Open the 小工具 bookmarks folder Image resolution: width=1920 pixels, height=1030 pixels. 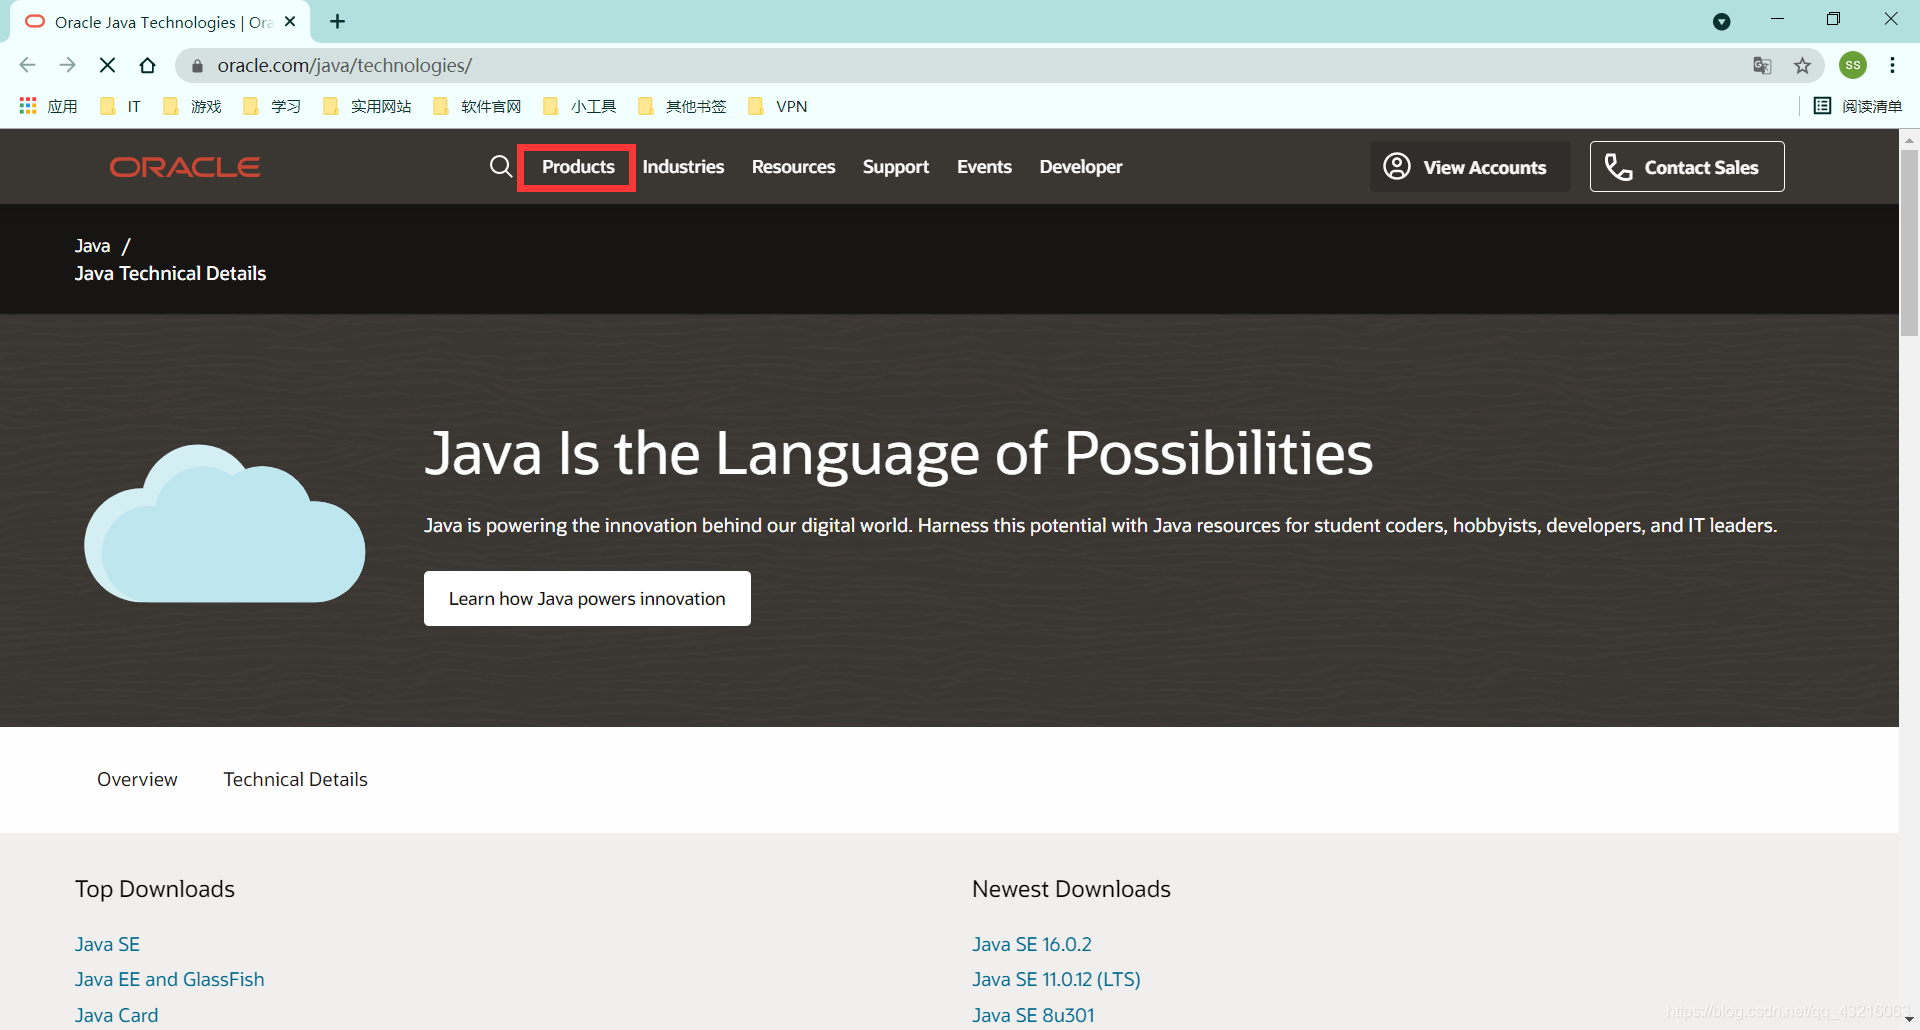579,106
